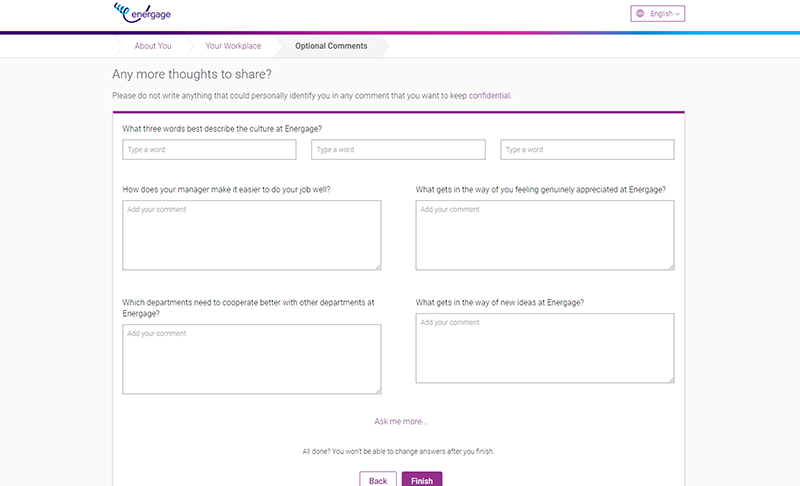Screen dimensions: 800x486
Task: Grab the resize handle of manager comment box
Action: pos(378,267)
